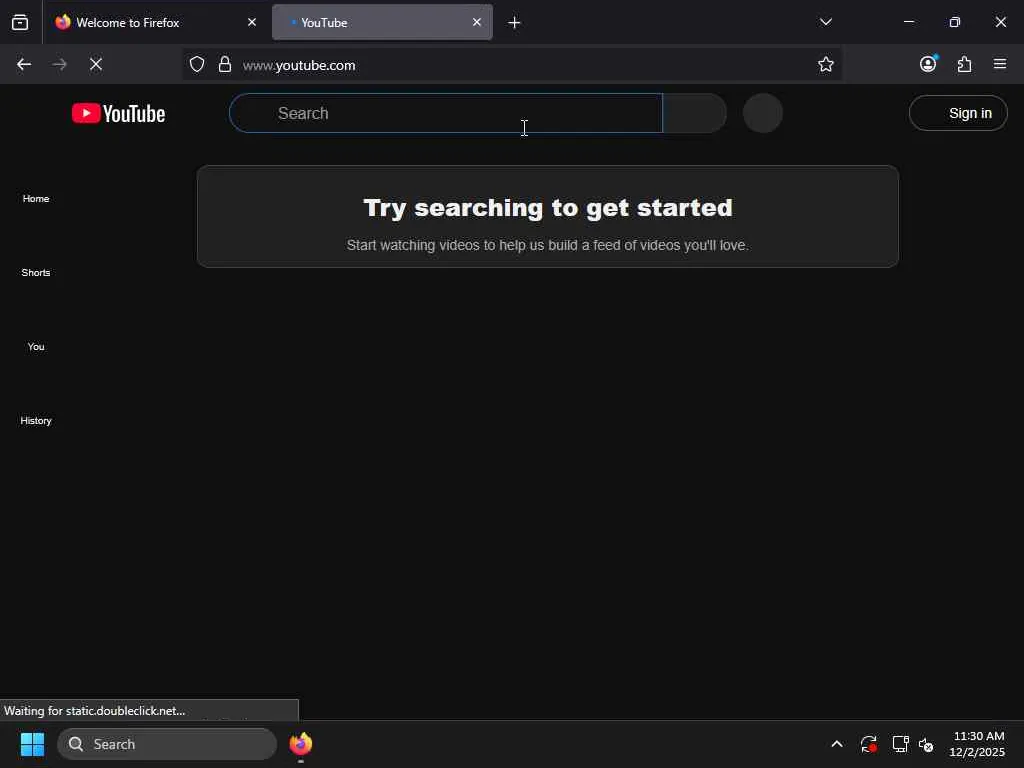Open the clock showing 11:30 AM
This screenshot has width=1024, height=768.
coord(978,744)
